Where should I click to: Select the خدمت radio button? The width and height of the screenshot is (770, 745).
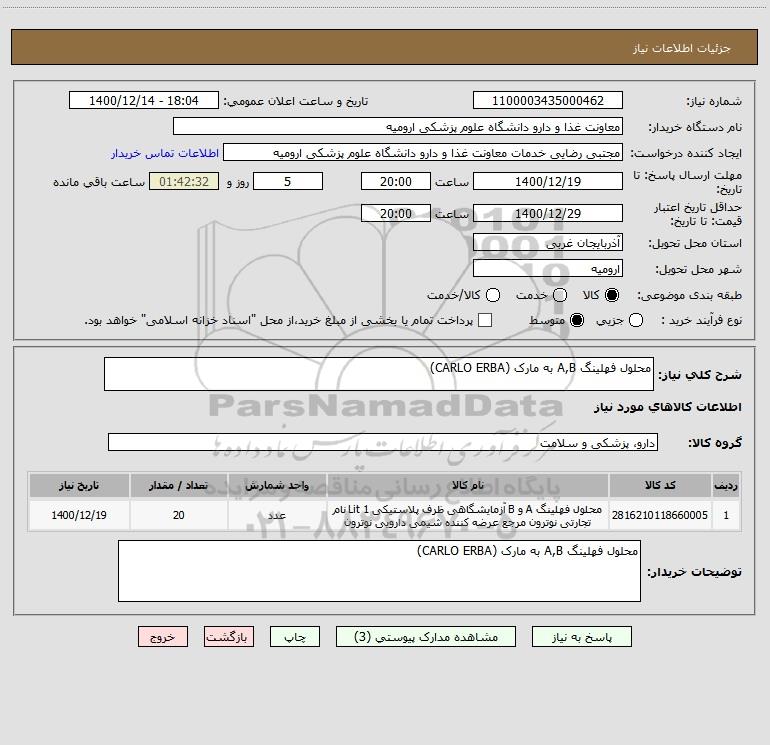(x=560, y=295)
